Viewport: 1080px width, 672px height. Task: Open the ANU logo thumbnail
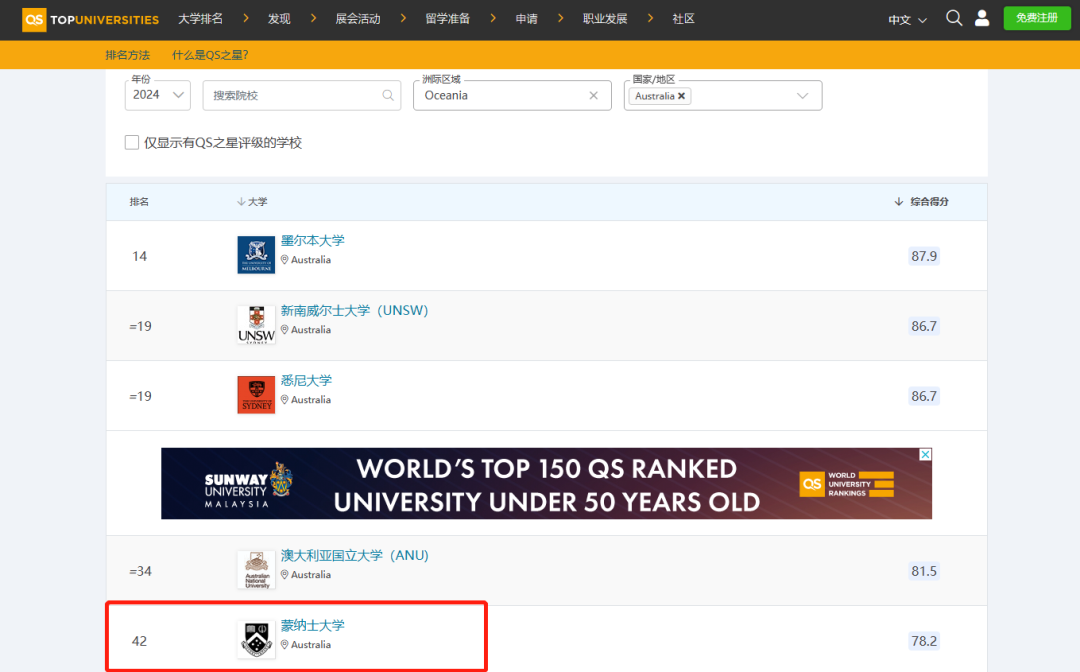tap(256, 569)
